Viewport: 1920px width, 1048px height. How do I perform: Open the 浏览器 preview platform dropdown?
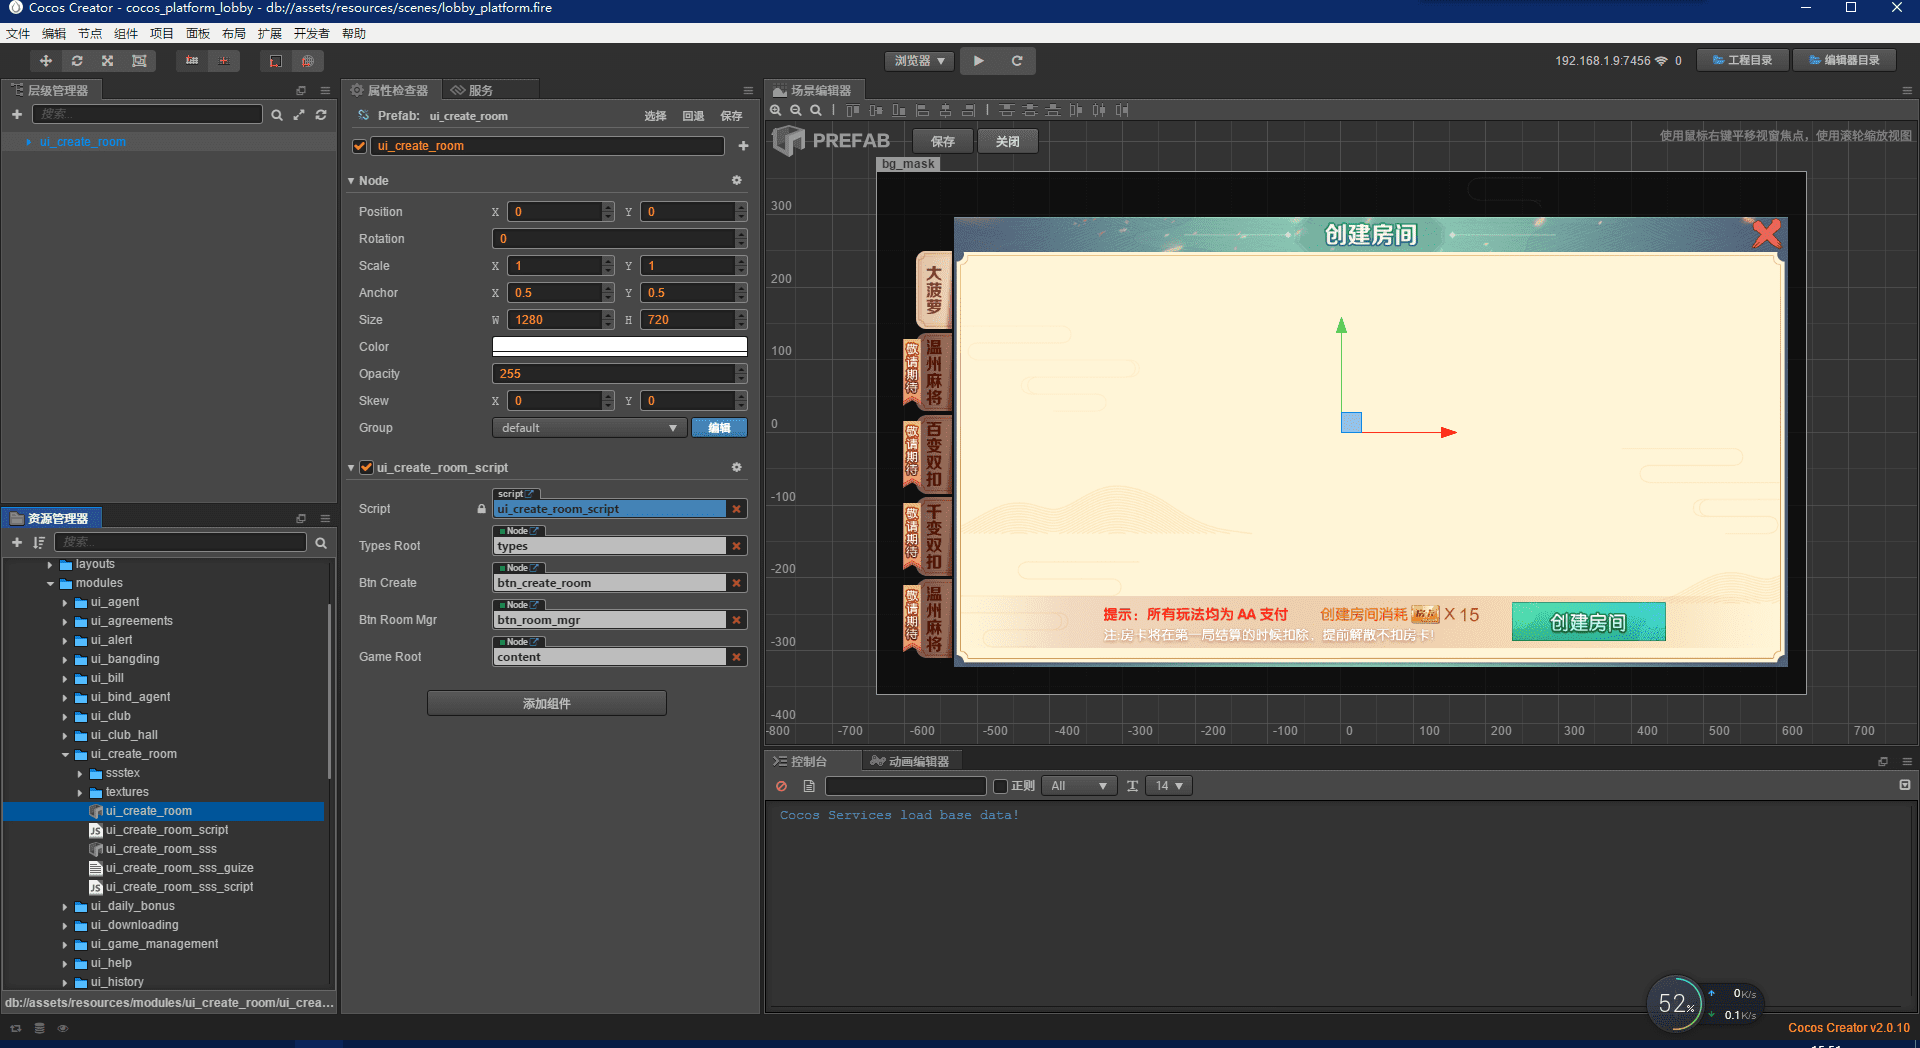(x=919, y=61)
